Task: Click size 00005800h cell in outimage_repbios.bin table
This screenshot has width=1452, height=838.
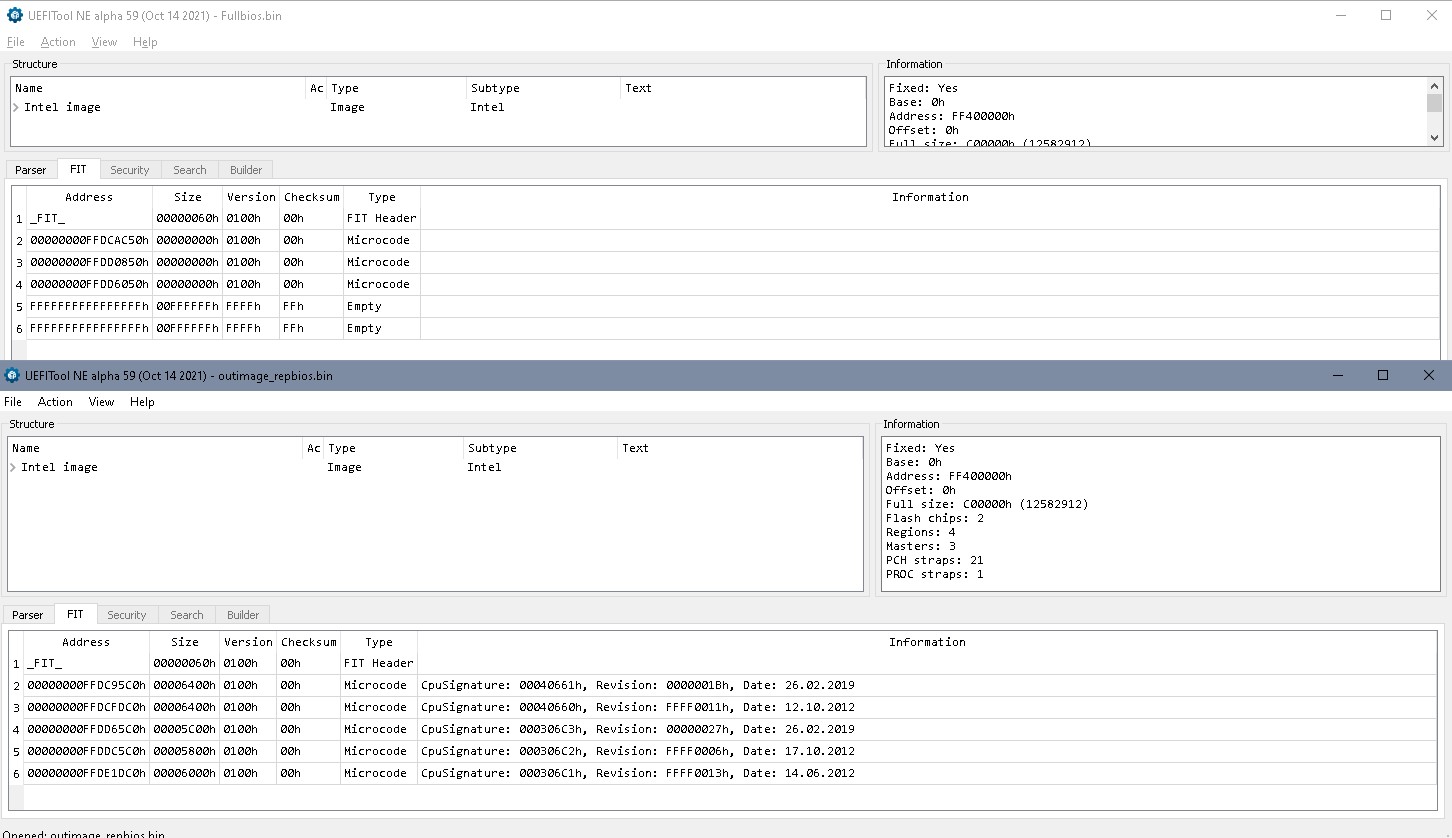Action: (x=185, y=751)
